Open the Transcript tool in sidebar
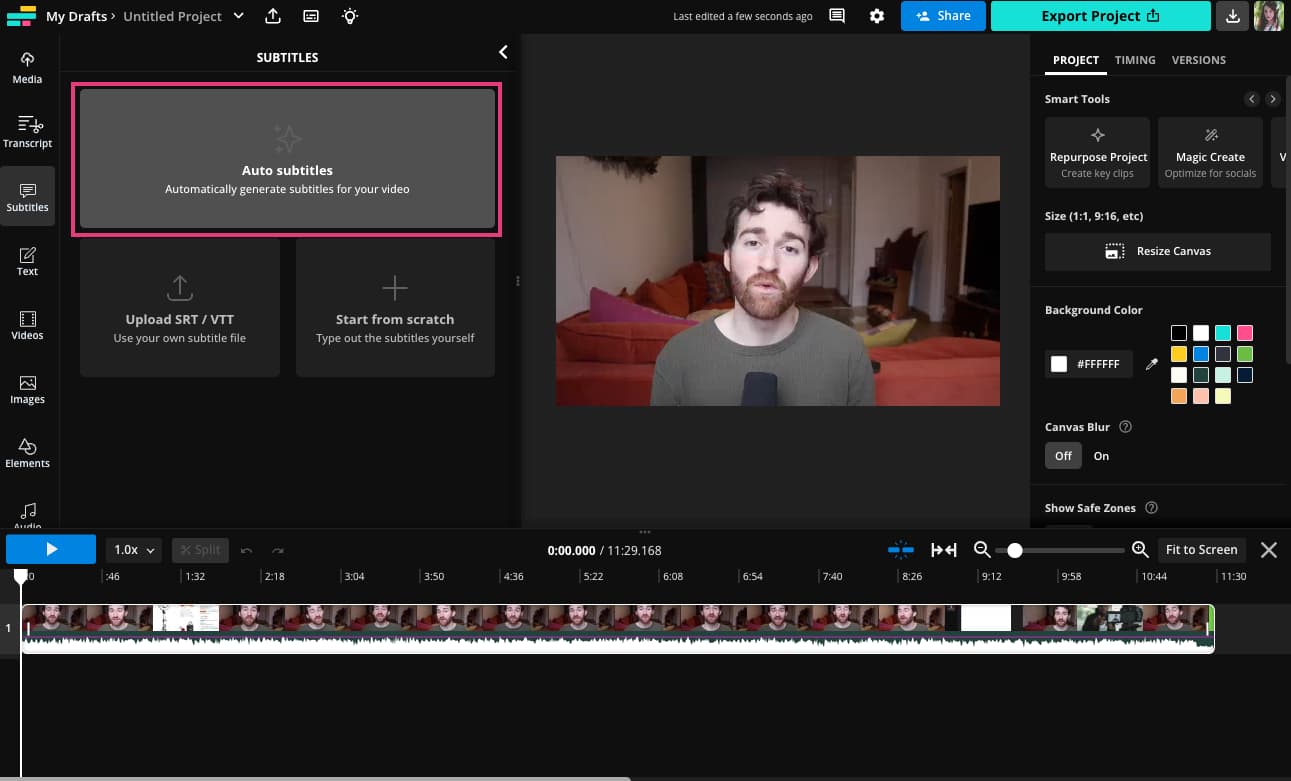 pyautogui.click(x=27, y=131)
